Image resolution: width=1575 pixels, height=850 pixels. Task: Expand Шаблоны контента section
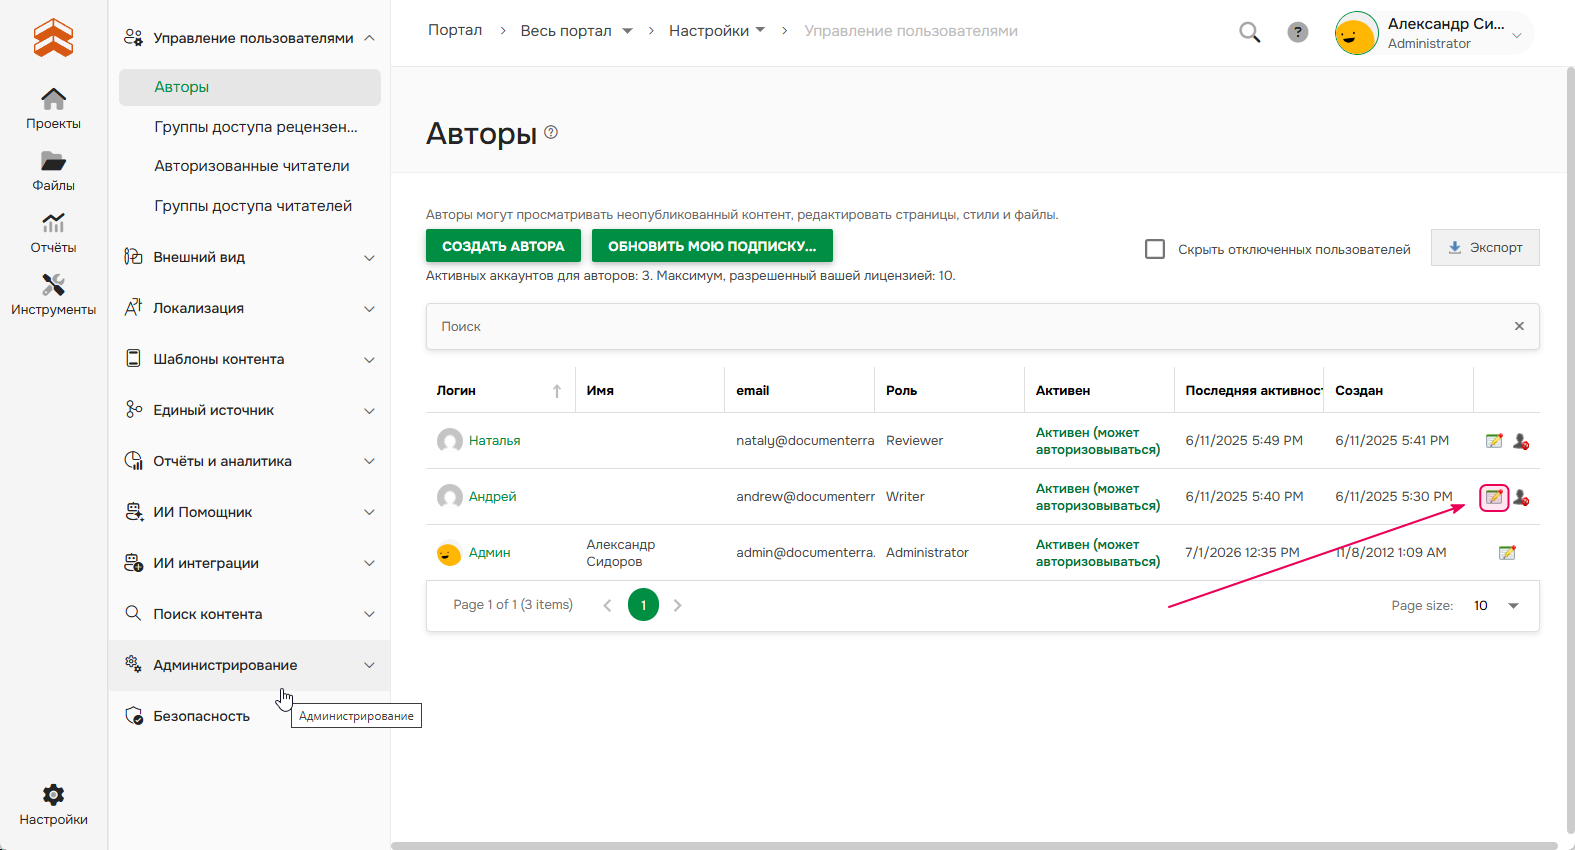pos(369,359)
